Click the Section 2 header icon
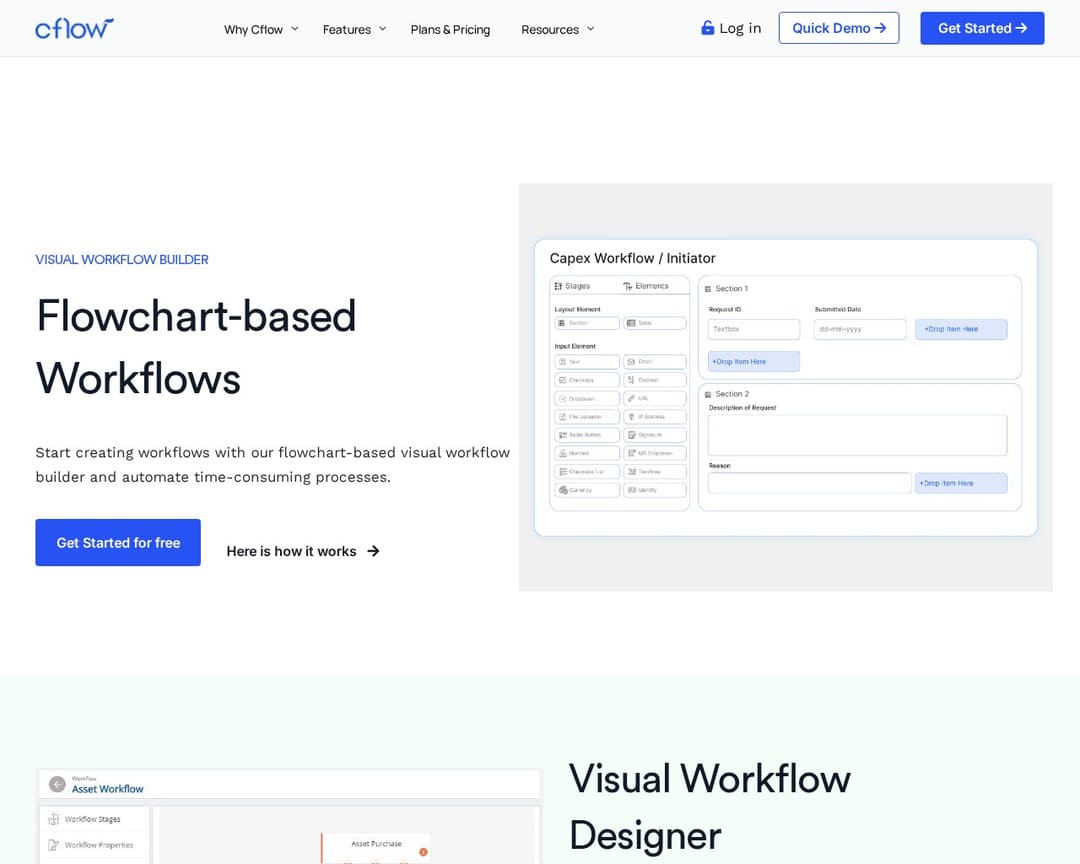 pos(708,394)
